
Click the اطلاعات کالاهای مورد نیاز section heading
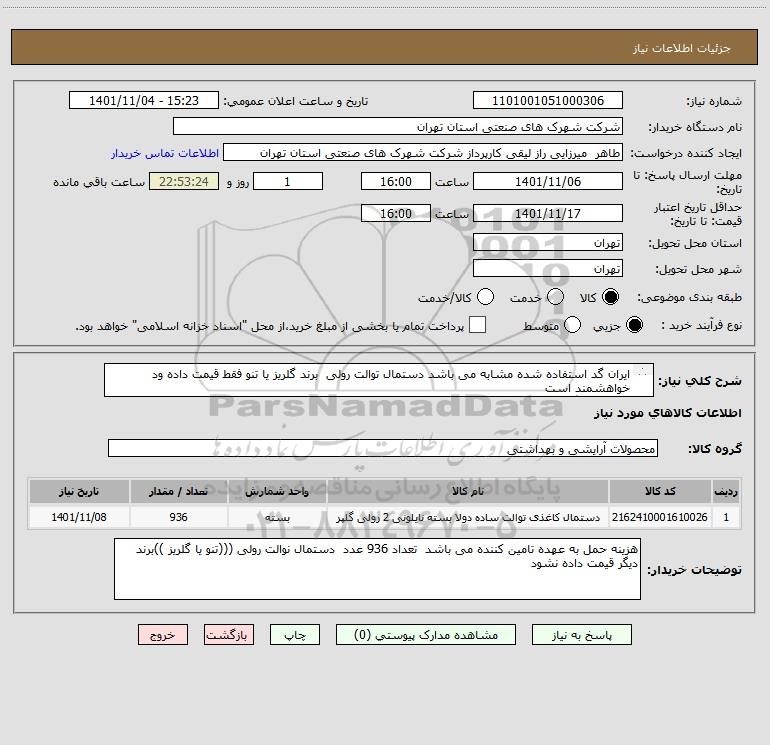(668, 413)
